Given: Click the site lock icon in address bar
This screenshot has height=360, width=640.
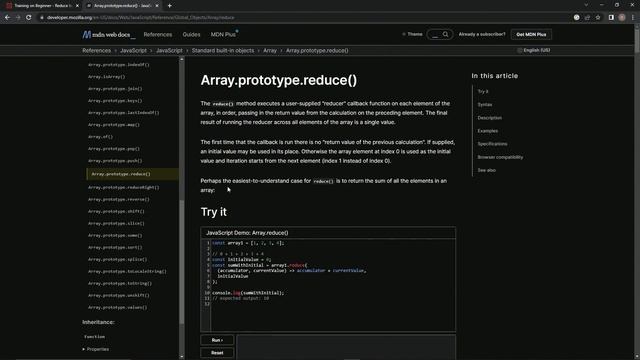Looking at the screenshot, I should 42,18.
